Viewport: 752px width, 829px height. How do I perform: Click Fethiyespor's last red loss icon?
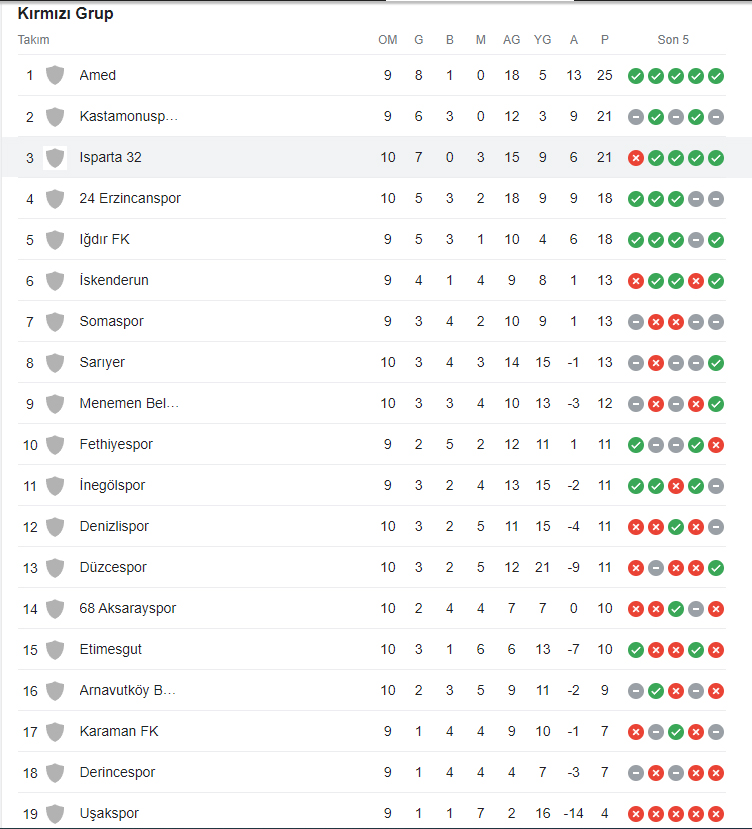click(716, 445)
